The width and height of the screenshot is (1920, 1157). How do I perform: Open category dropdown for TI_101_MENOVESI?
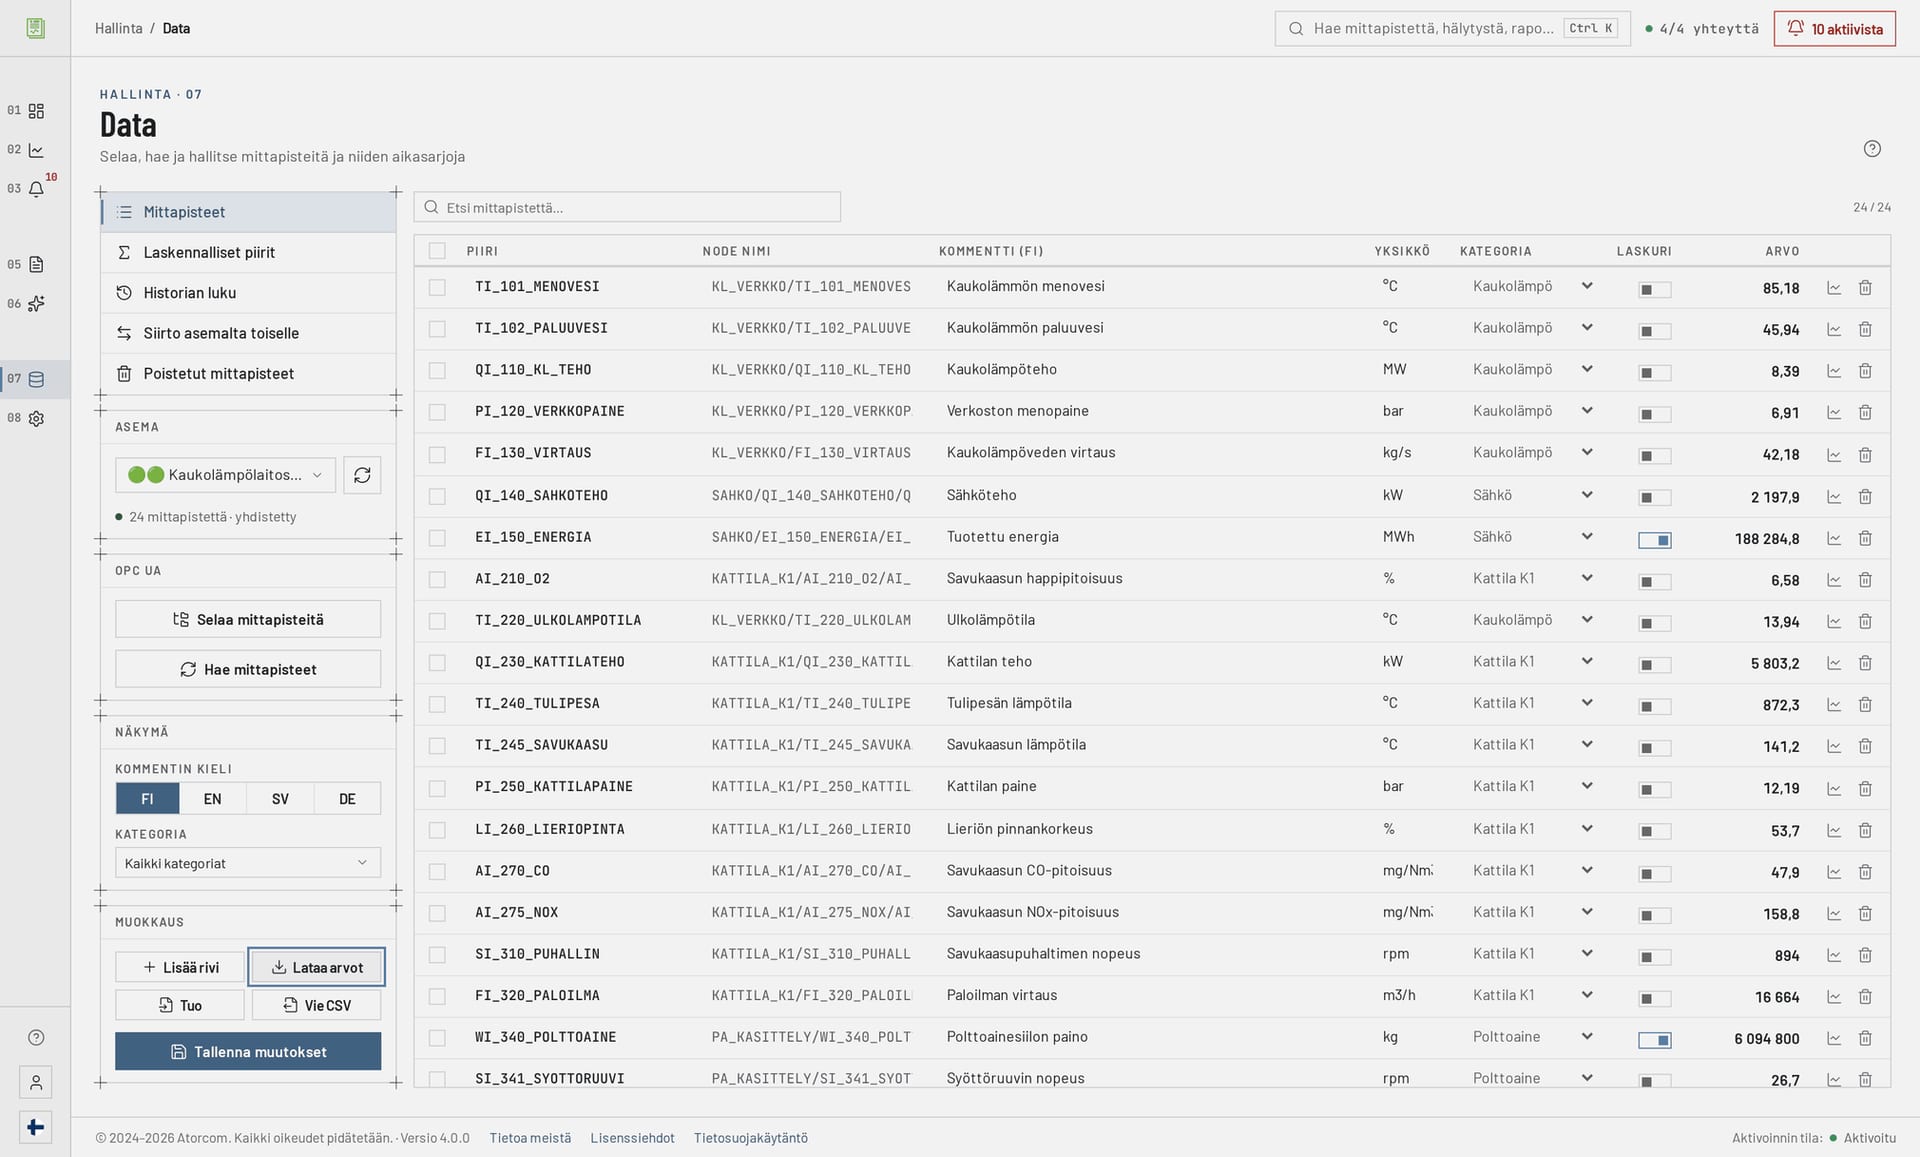tap(1532, 286)
